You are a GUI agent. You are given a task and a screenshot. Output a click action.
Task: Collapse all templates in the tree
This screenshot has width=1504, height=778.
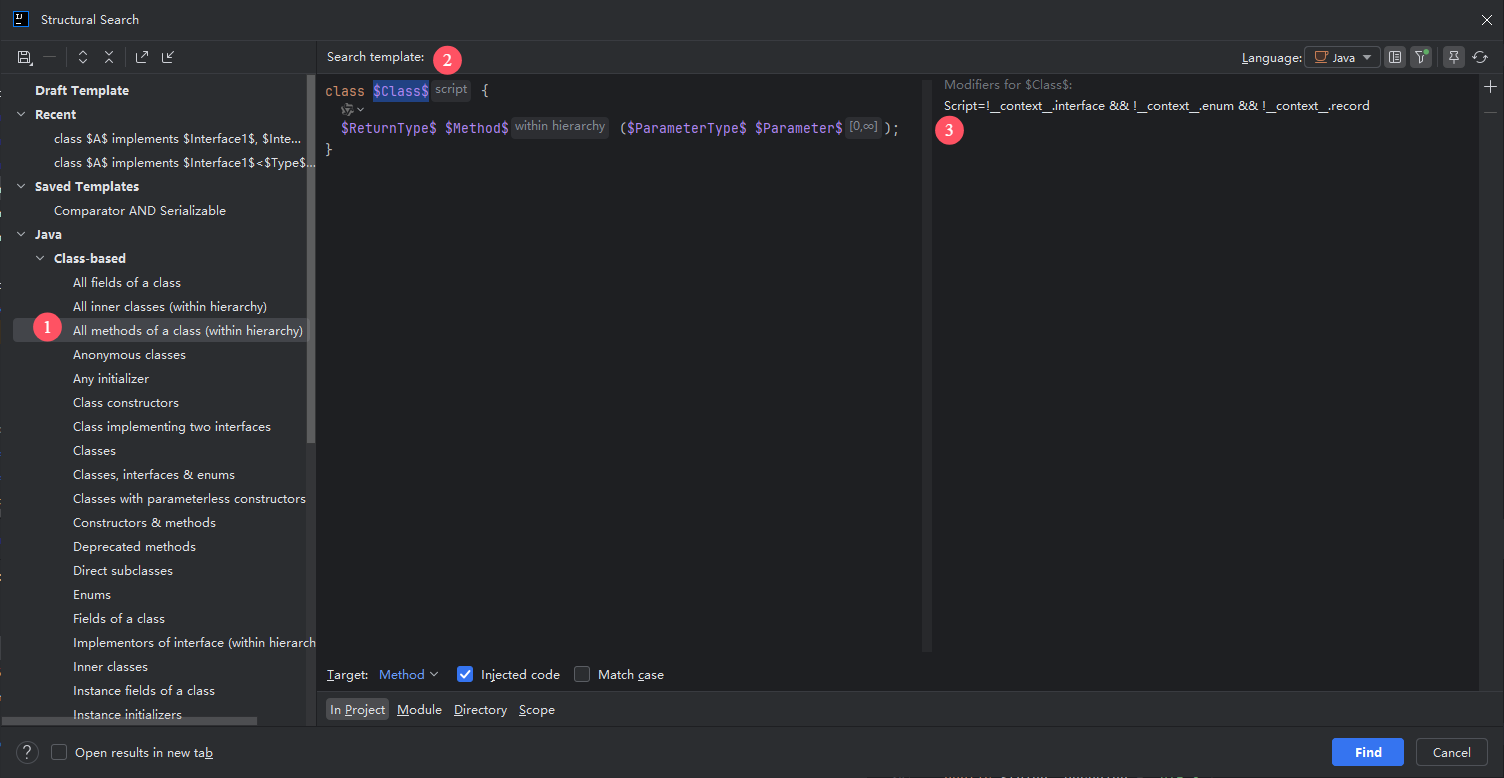(109, 58)
